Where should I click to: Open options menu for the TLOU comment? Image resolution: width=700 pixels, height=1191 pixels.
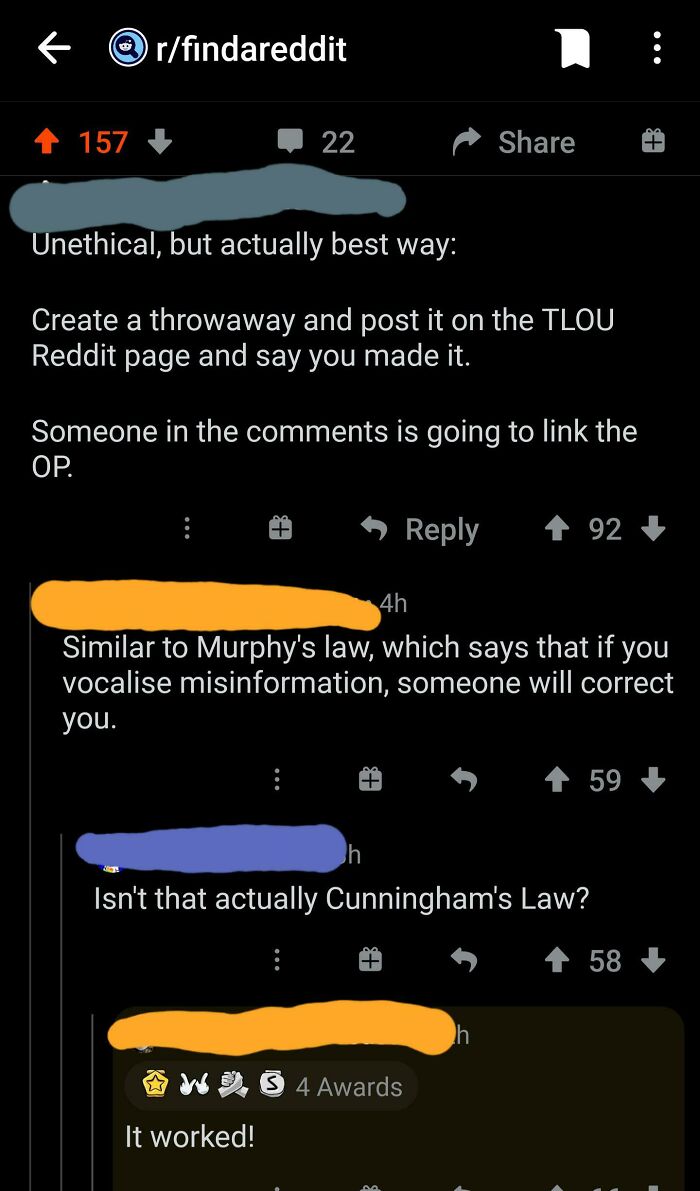(x=187, y=529)
